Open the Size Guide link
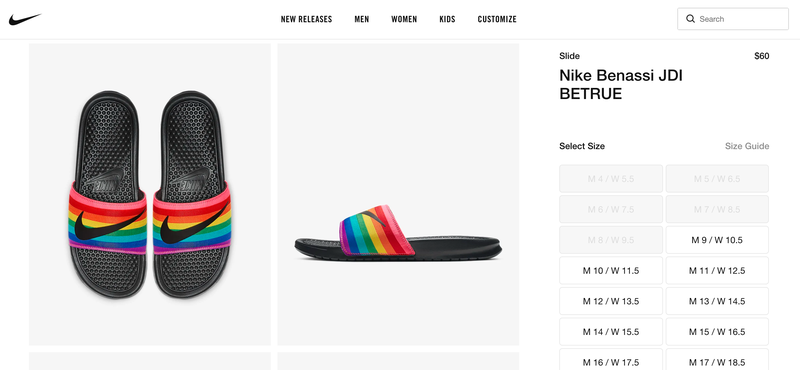800x370 pixels. [747, 146]
